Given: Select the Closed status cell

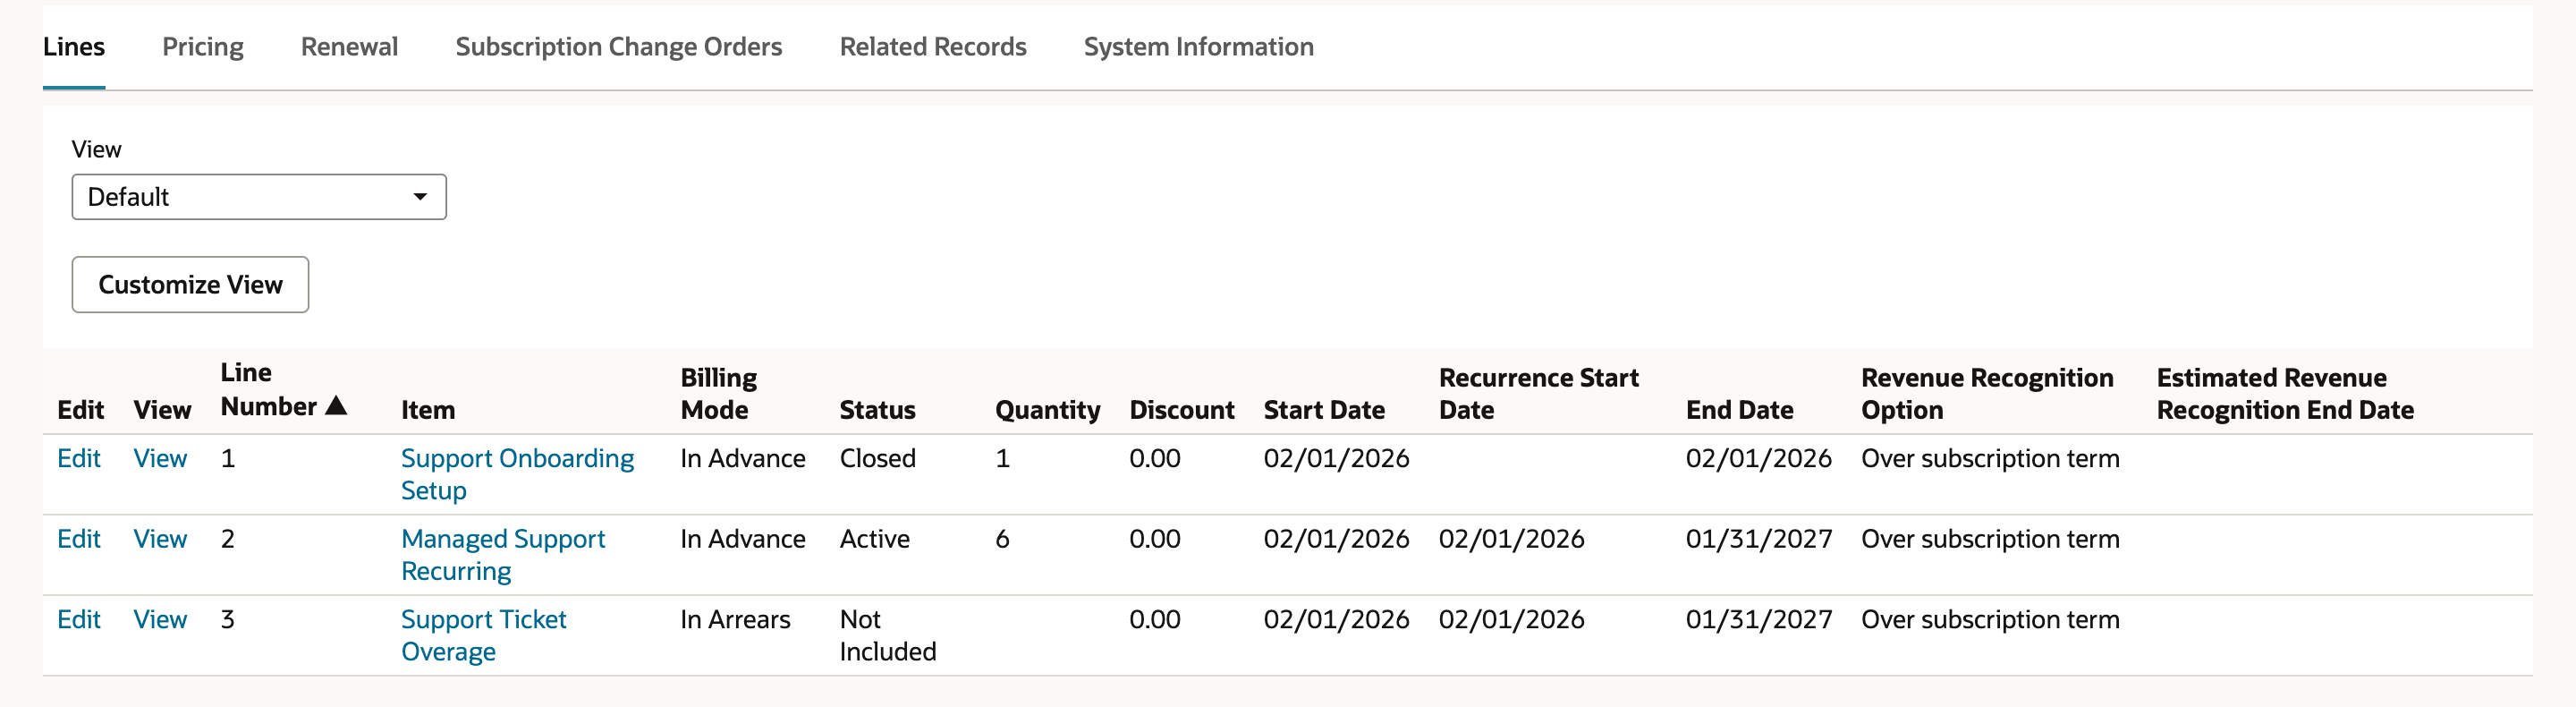Looking at the screenshot, I should pyautogui.click(x=877, y=458).
